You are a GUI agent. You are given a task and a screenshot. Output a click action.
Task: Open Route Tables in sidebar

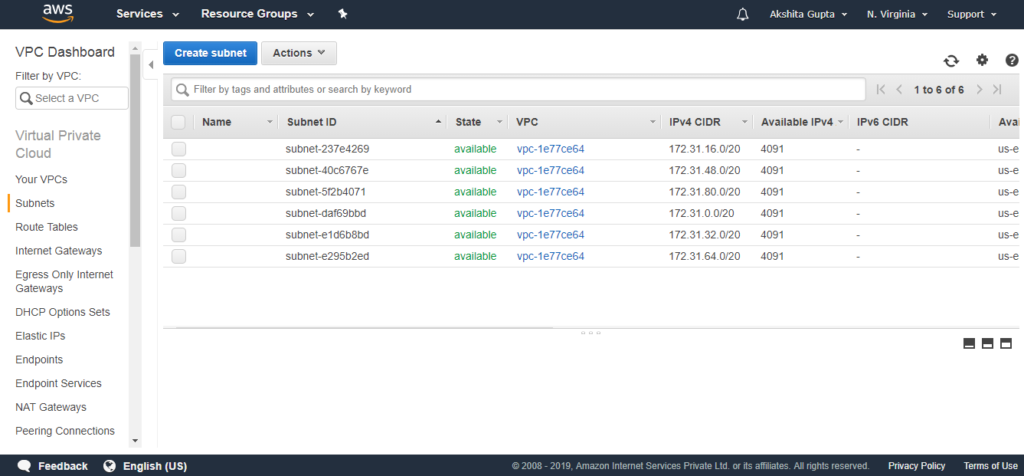[46, 227]
